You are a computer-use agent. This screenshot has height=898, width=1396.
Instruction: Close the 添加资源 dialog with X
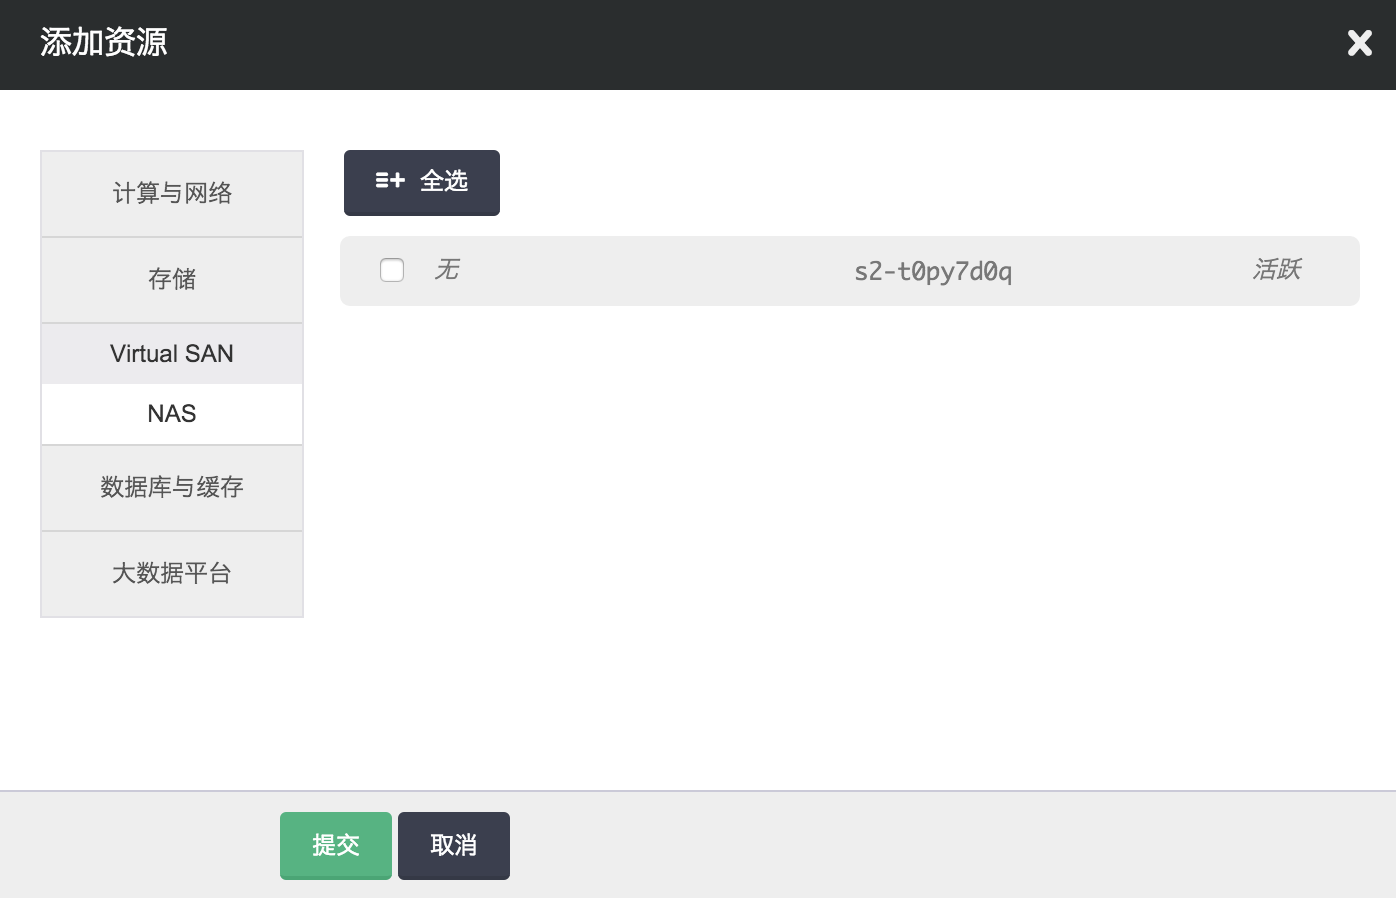point(1359,43)
